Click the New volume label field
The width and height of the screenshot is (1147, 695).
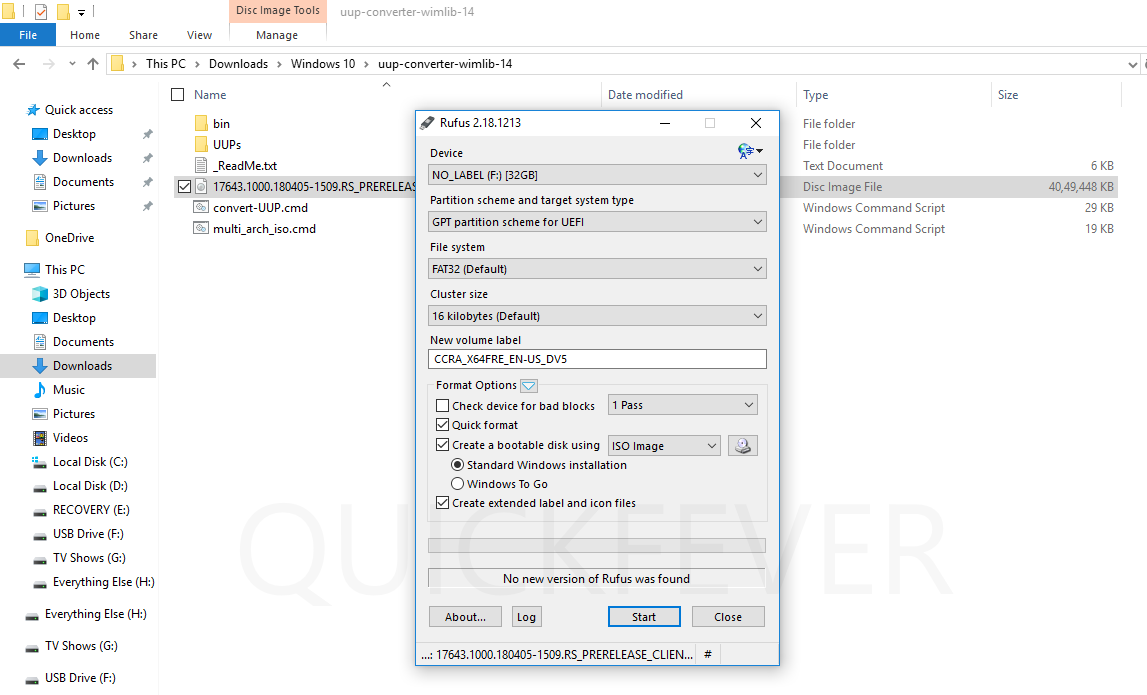(x=597, y=358)
